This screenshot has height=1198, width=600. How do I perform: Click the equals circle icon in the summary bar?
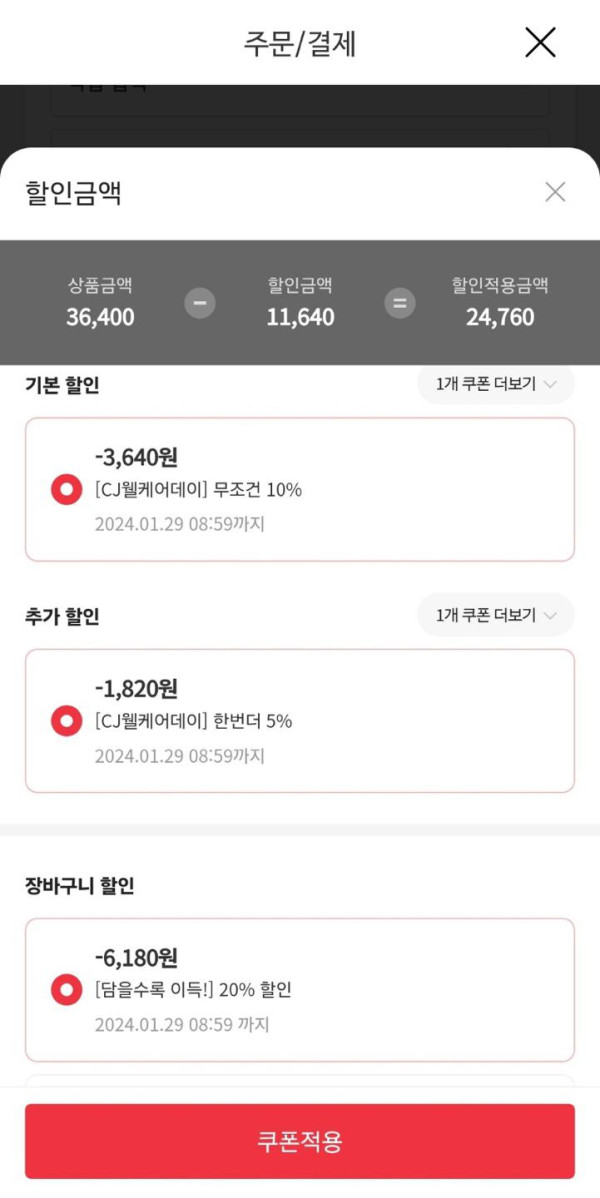(x=400, y=303)
